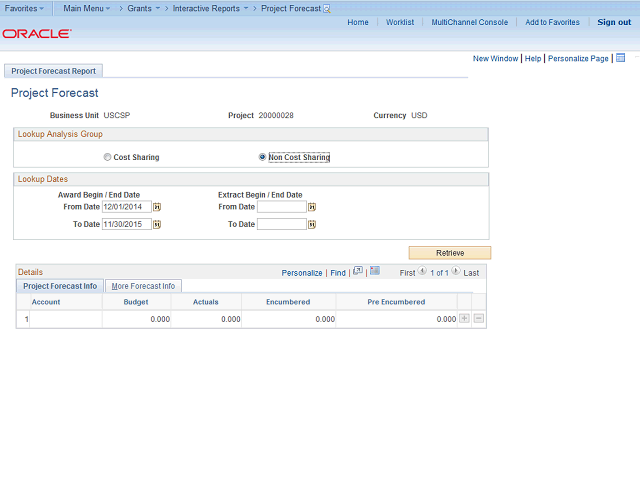The height and width of the screenshot is (480, 640).
Task: Open the Favorites dropdown menu
Action: pos(24,9)
